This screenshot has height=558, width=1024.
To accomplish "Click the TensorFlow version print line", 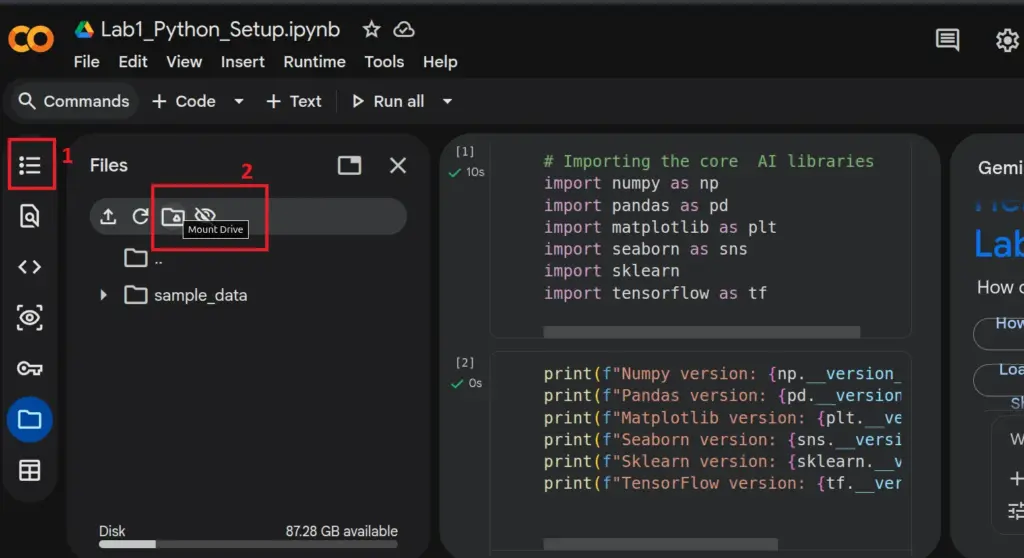I will click(722, 484).
